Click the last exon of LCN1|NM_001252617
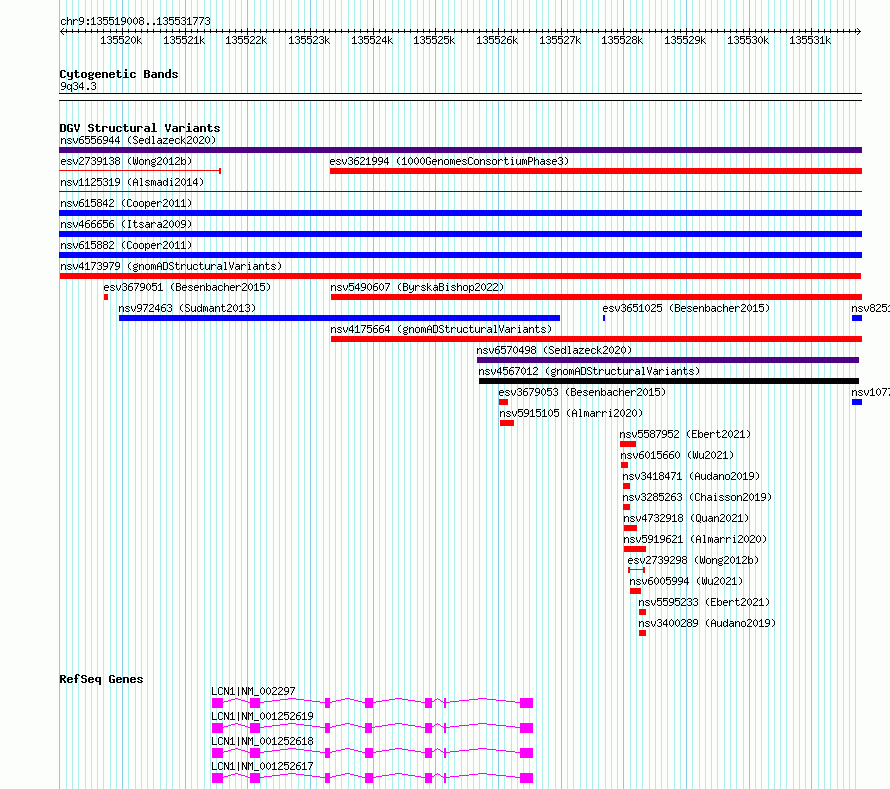890x789 pixels. click(x=527, y=778)
